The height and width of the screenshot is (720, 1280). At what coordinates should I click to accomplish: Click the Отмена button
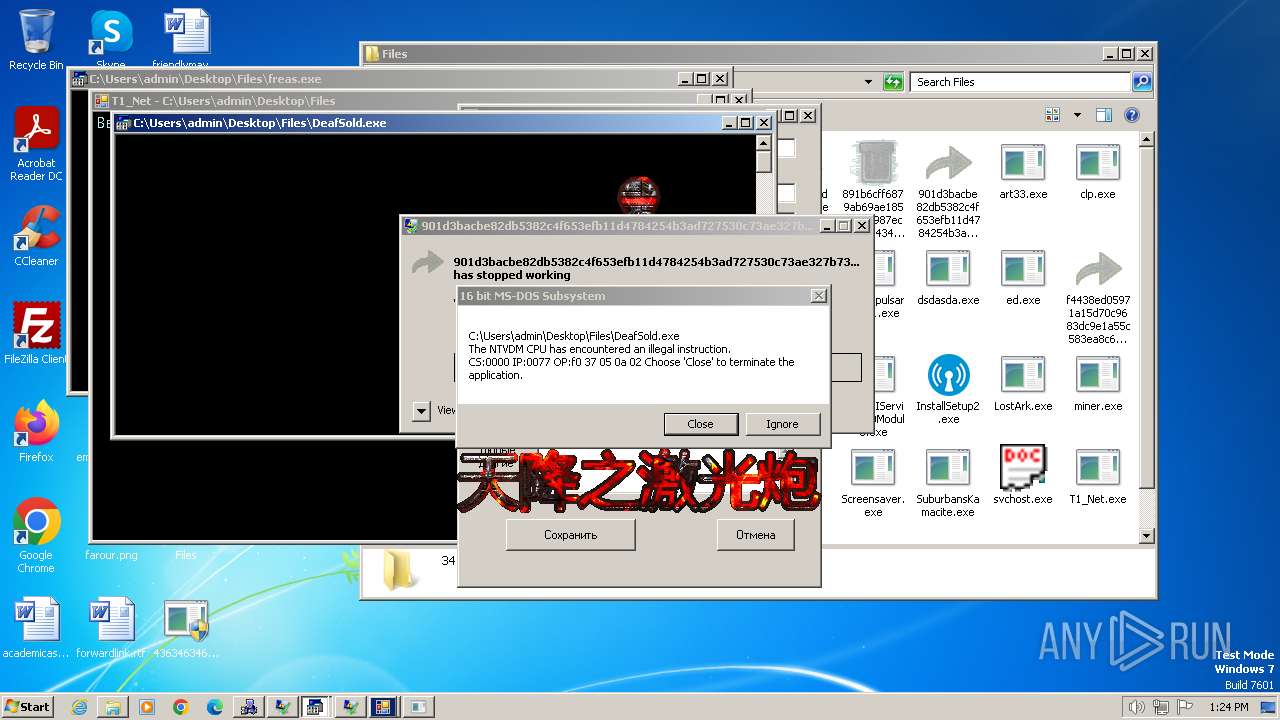pos(755,535)
